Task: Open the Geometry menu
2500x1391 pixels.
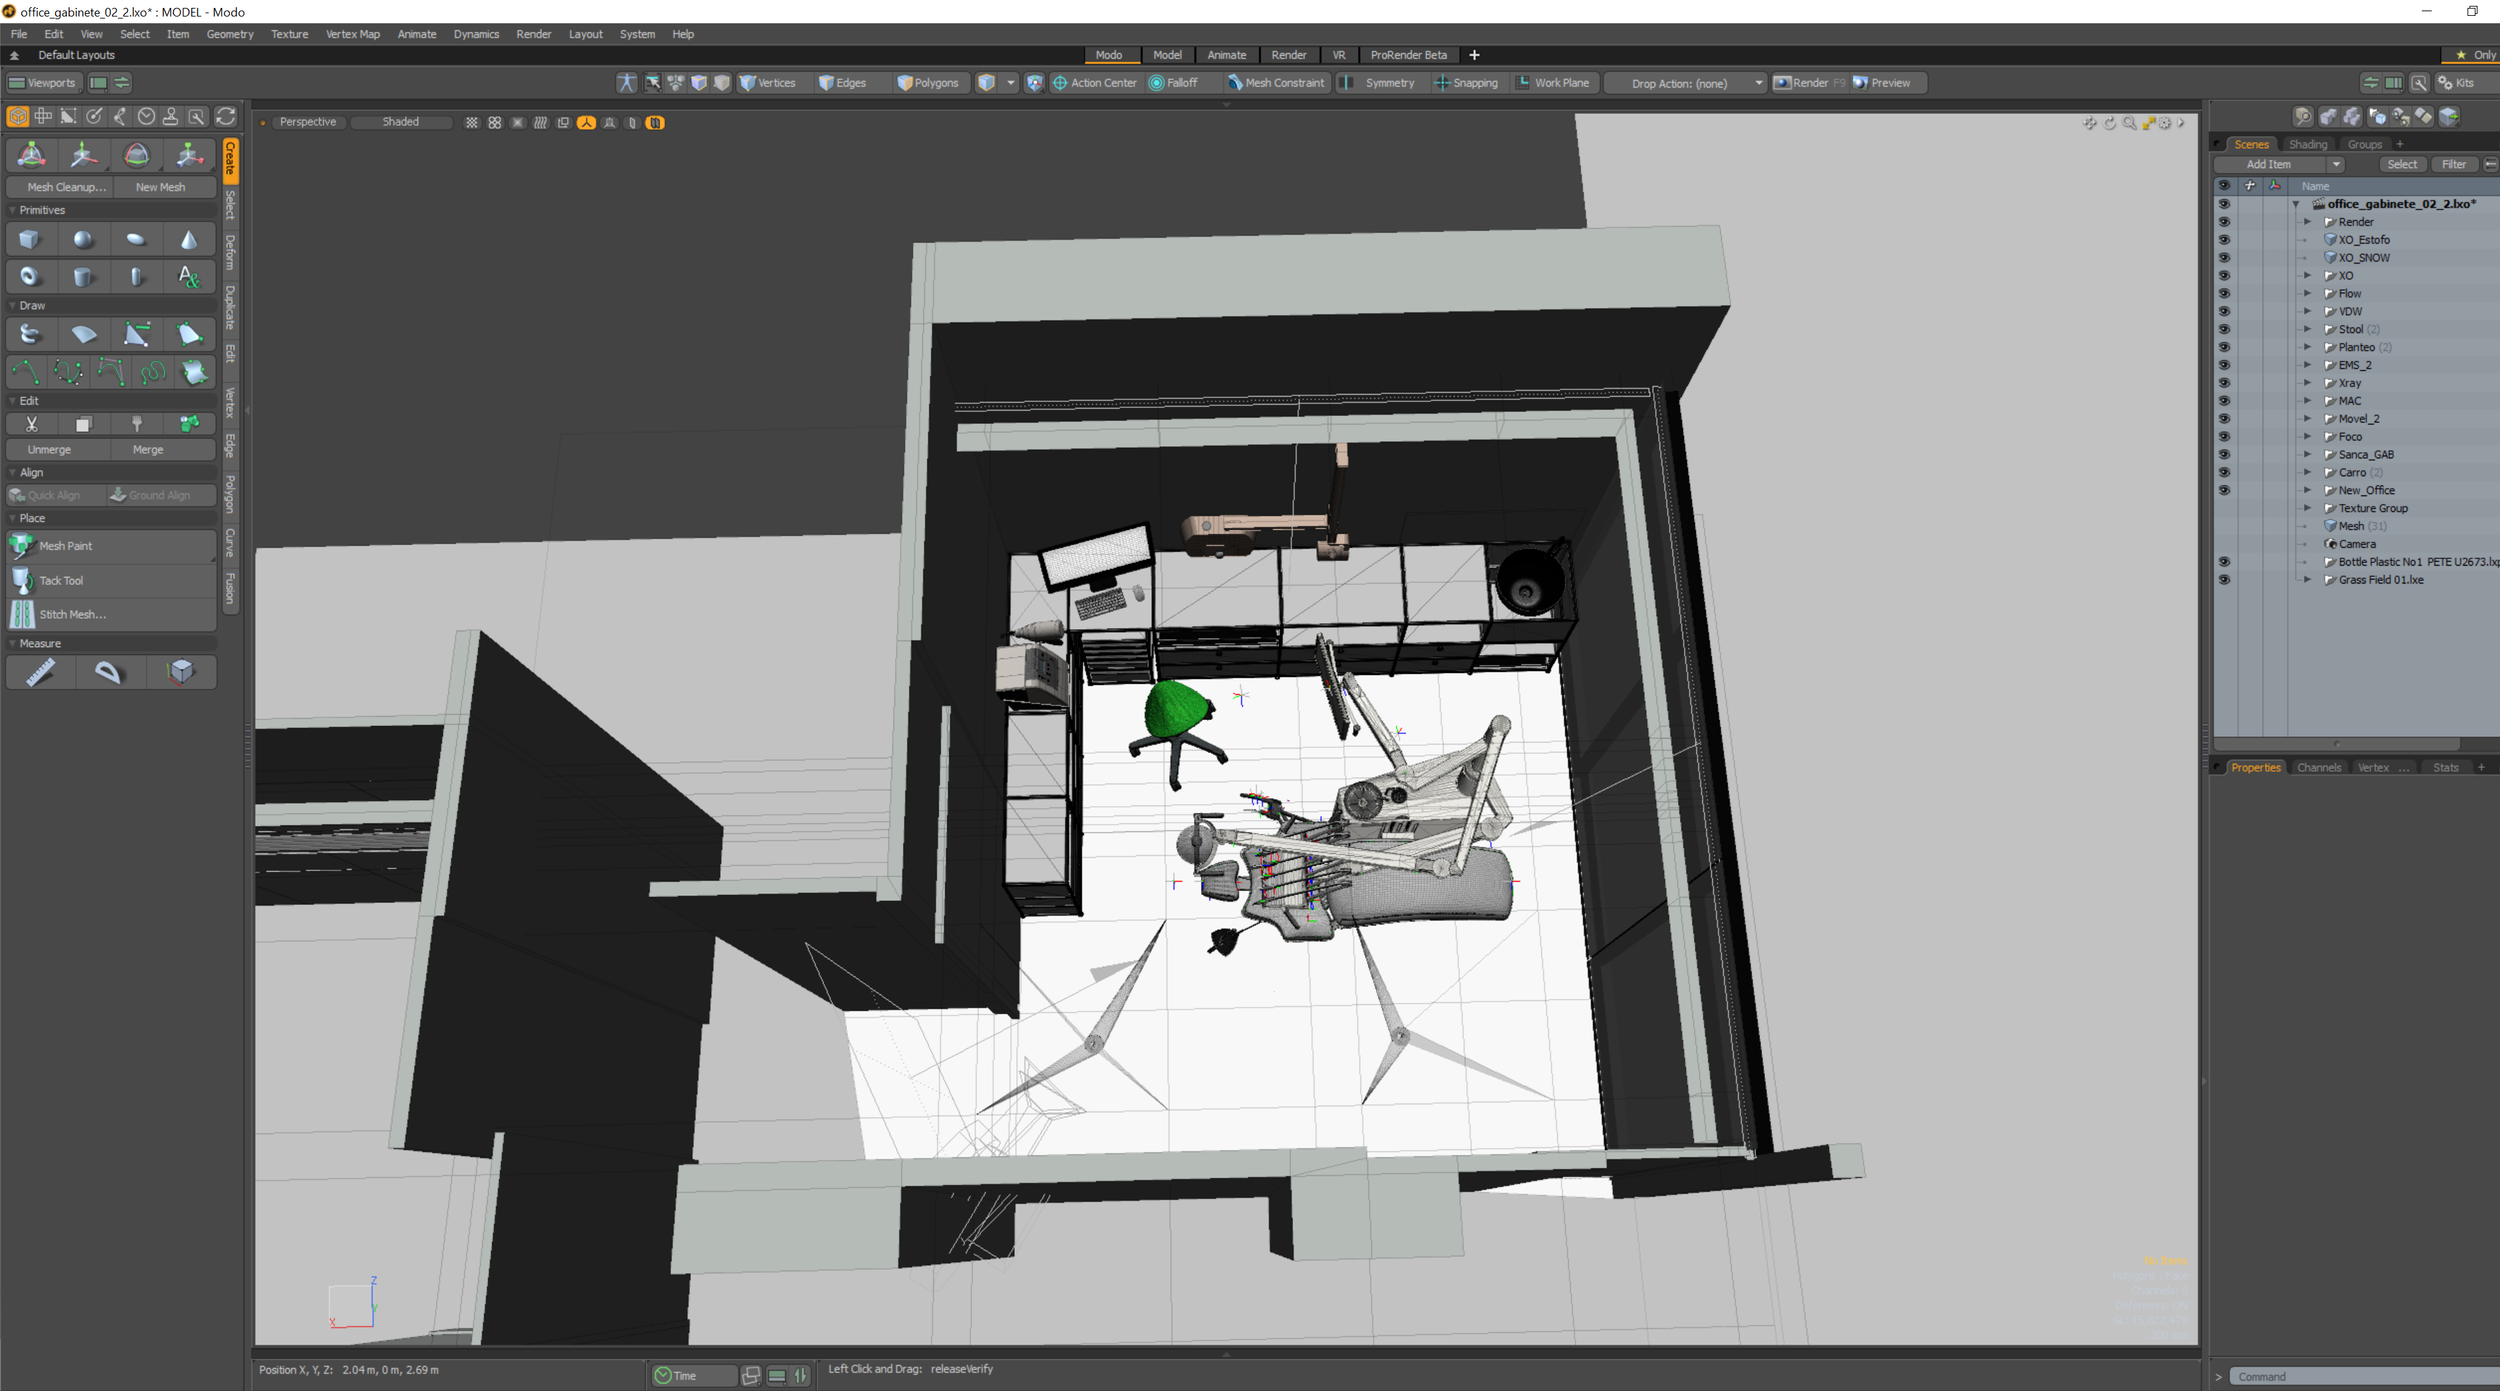Action: point(229,34)
